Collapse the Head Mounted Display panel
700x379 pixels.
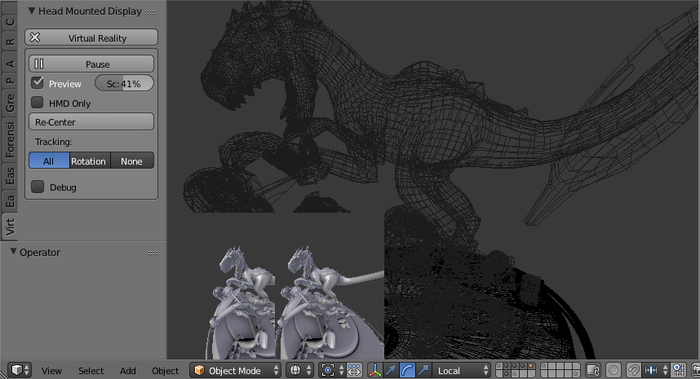click(x=32, y=11)
